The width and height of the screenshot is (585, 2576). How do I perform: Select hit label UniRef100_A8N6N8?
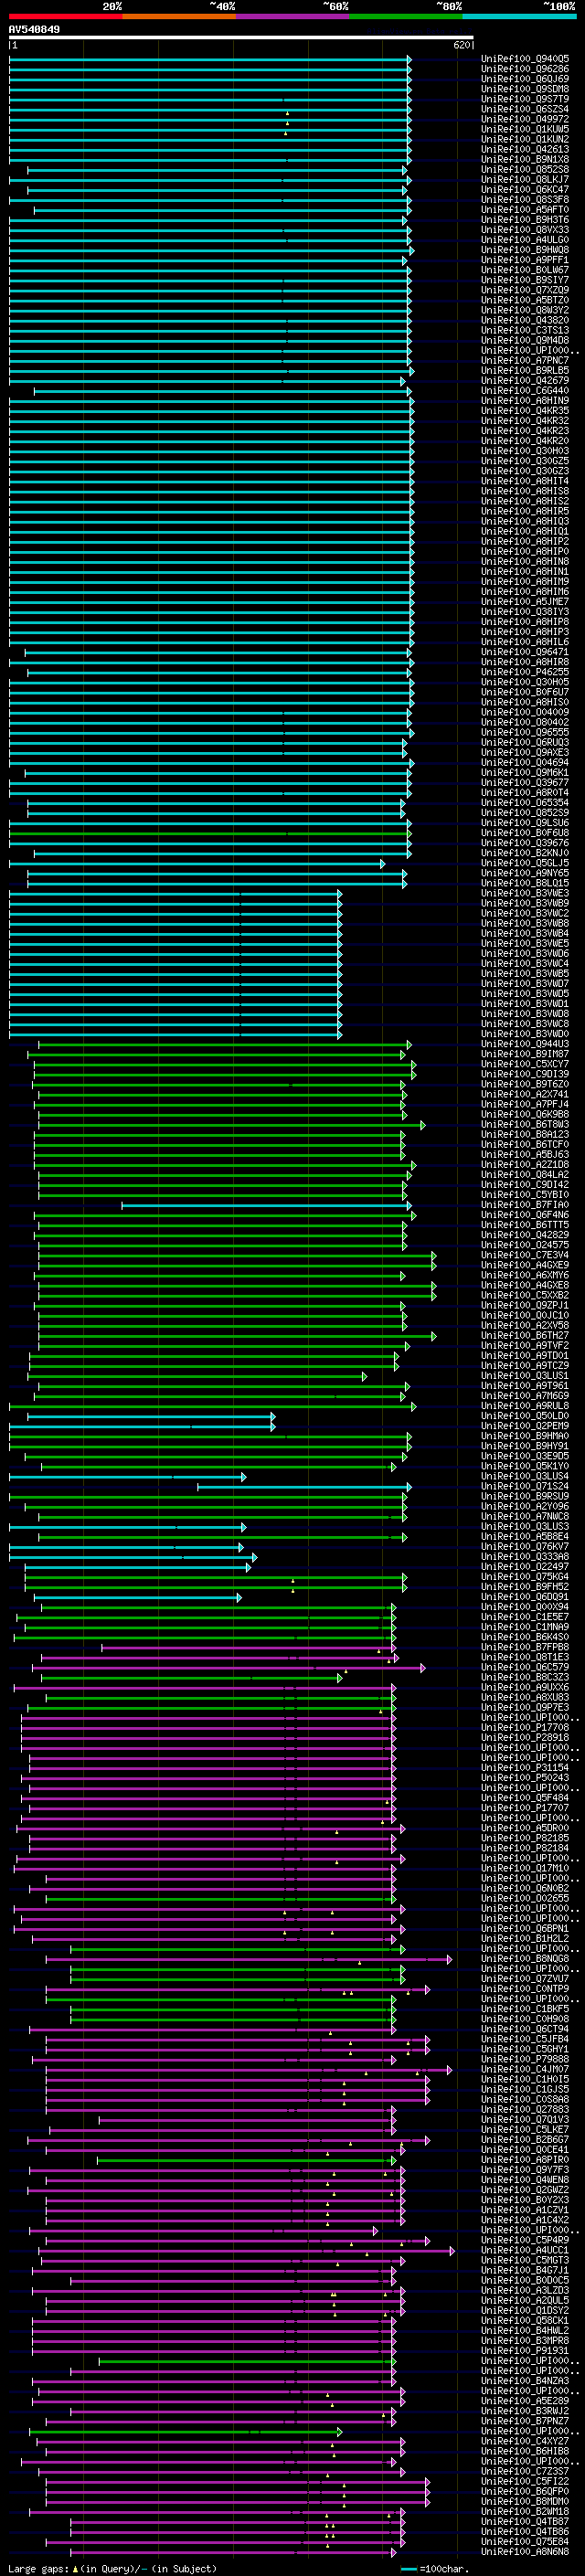[525, 2551]
